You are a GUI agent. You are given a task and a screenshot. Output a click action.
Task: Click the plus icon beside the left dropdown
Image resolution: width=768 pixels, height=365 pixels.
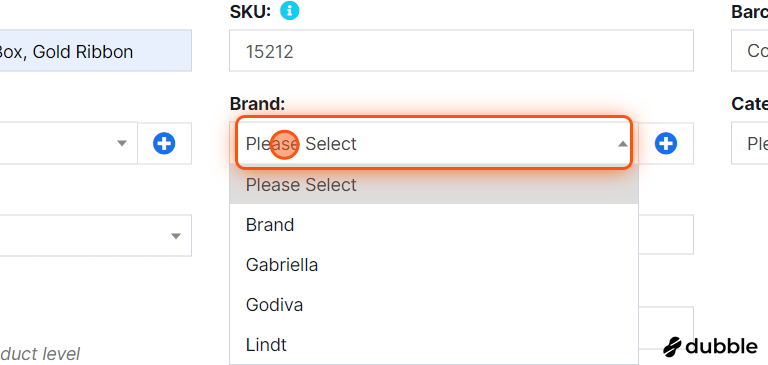tap(164, 144)
